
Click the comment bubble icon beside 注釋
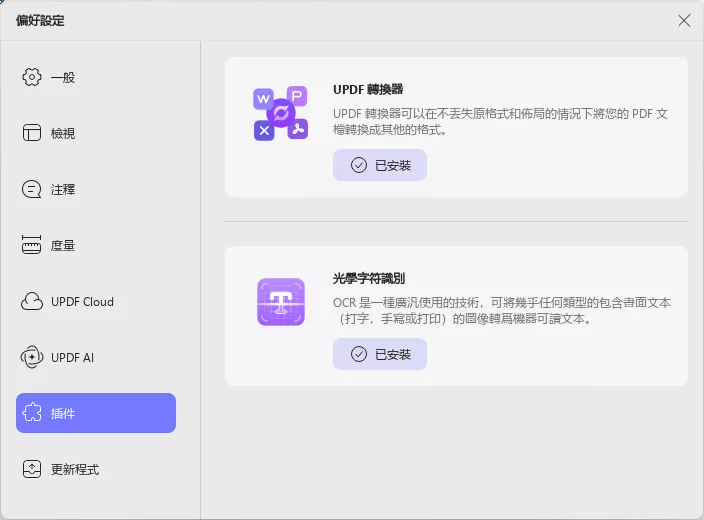tap(31, 189)
